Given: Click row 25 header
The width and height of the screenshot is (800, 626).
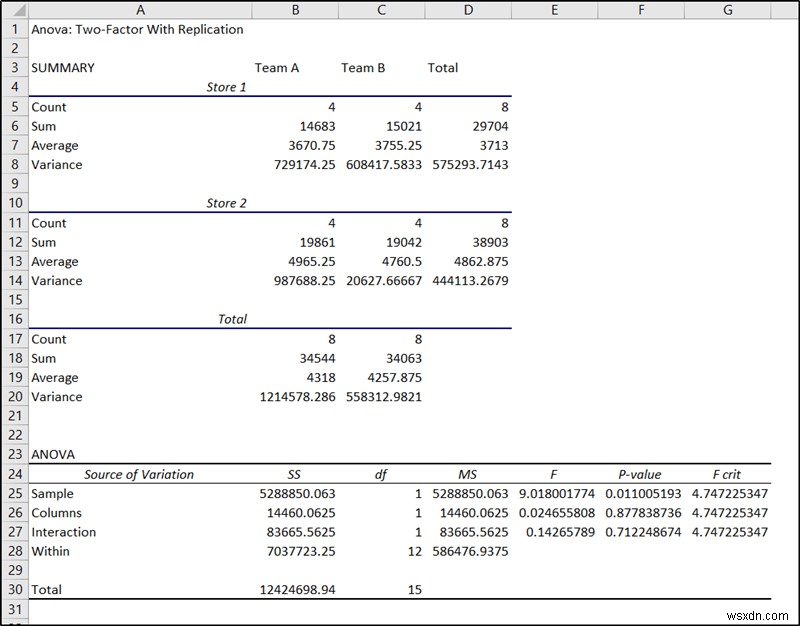Looking at the screenshot, I should 14,494.
